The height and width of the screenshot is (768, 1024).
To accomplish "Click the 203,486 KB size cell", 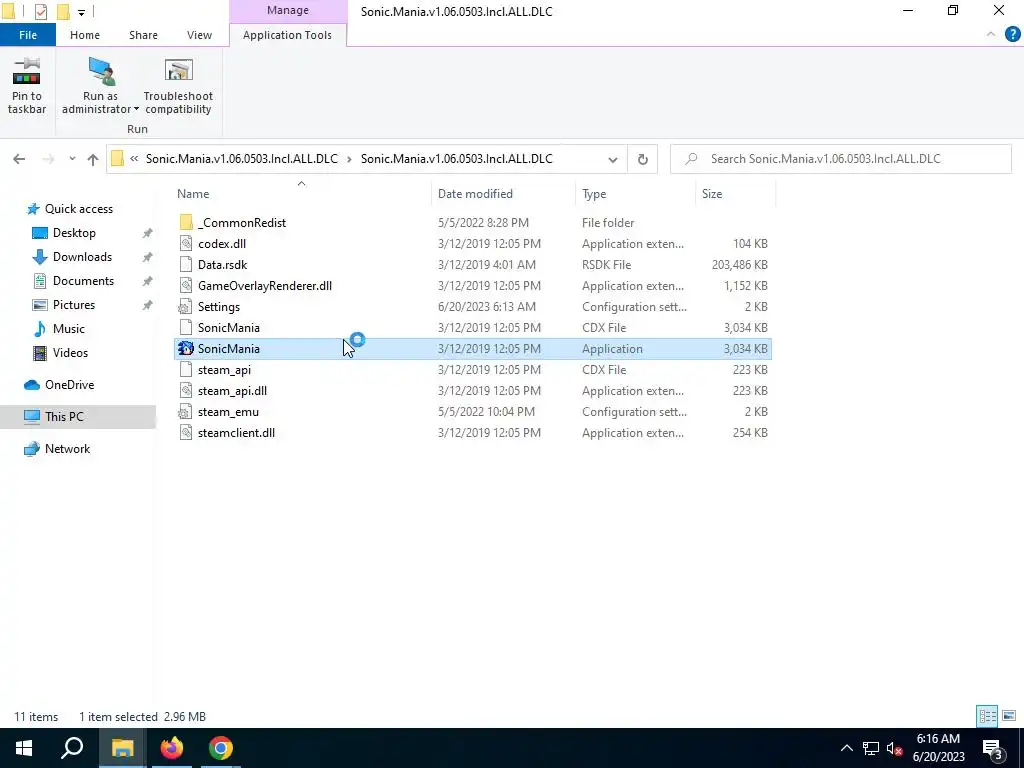I will pos(739,265).
